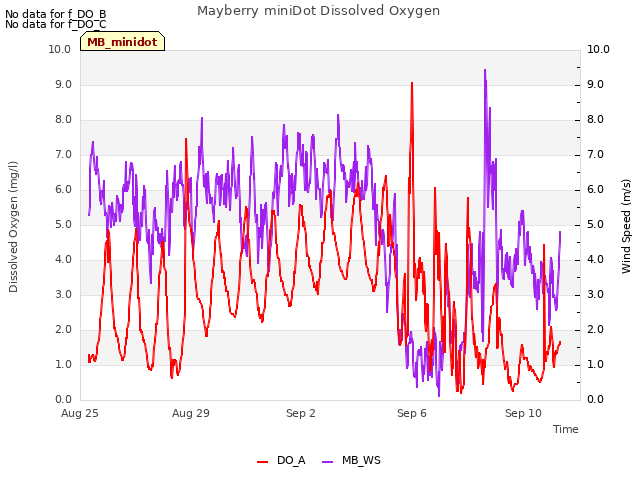Click the purple MB_WS legend color marker
This screenshot has height=480, width=640.
tap(328, 462)
